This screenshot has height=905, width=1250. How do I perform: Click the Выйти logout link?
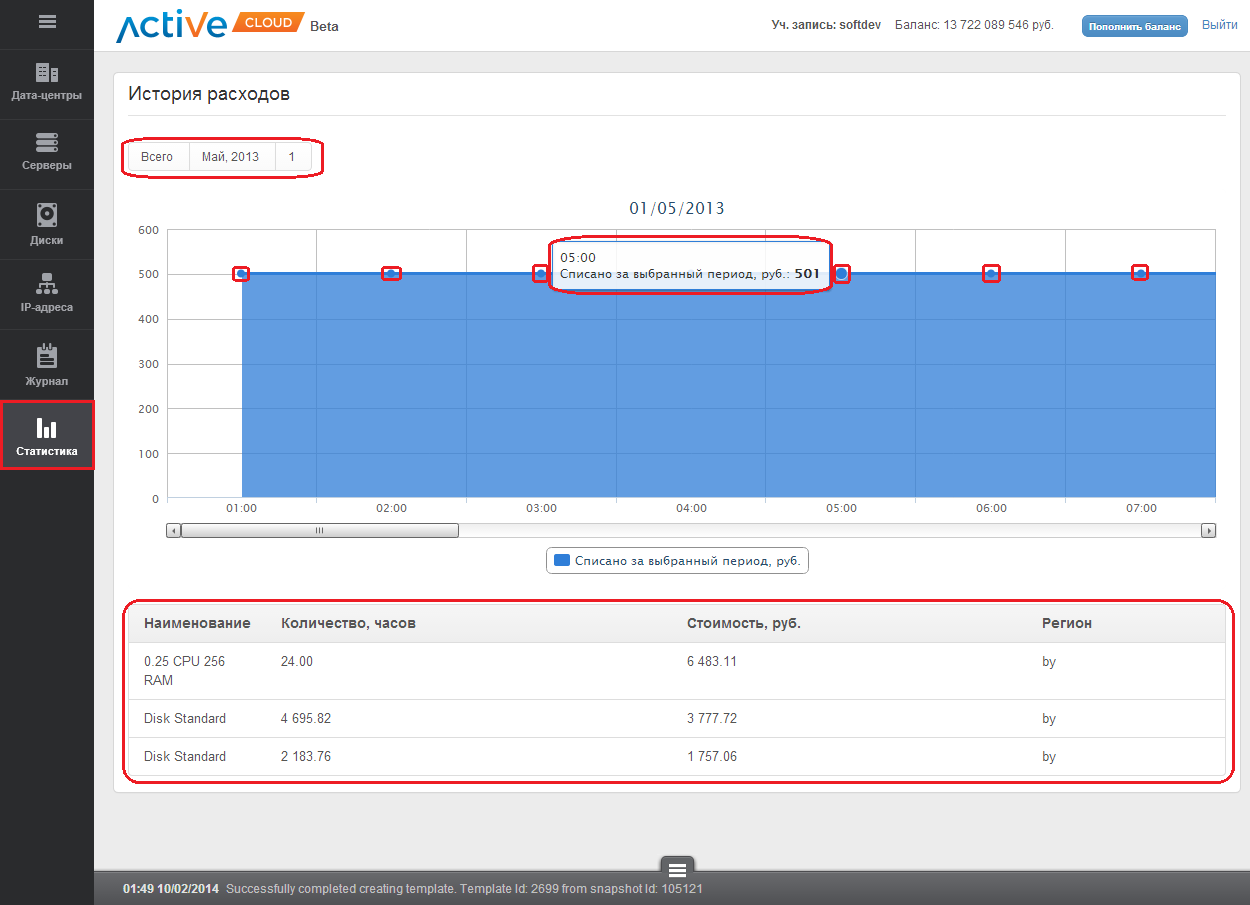point(1219,25)
